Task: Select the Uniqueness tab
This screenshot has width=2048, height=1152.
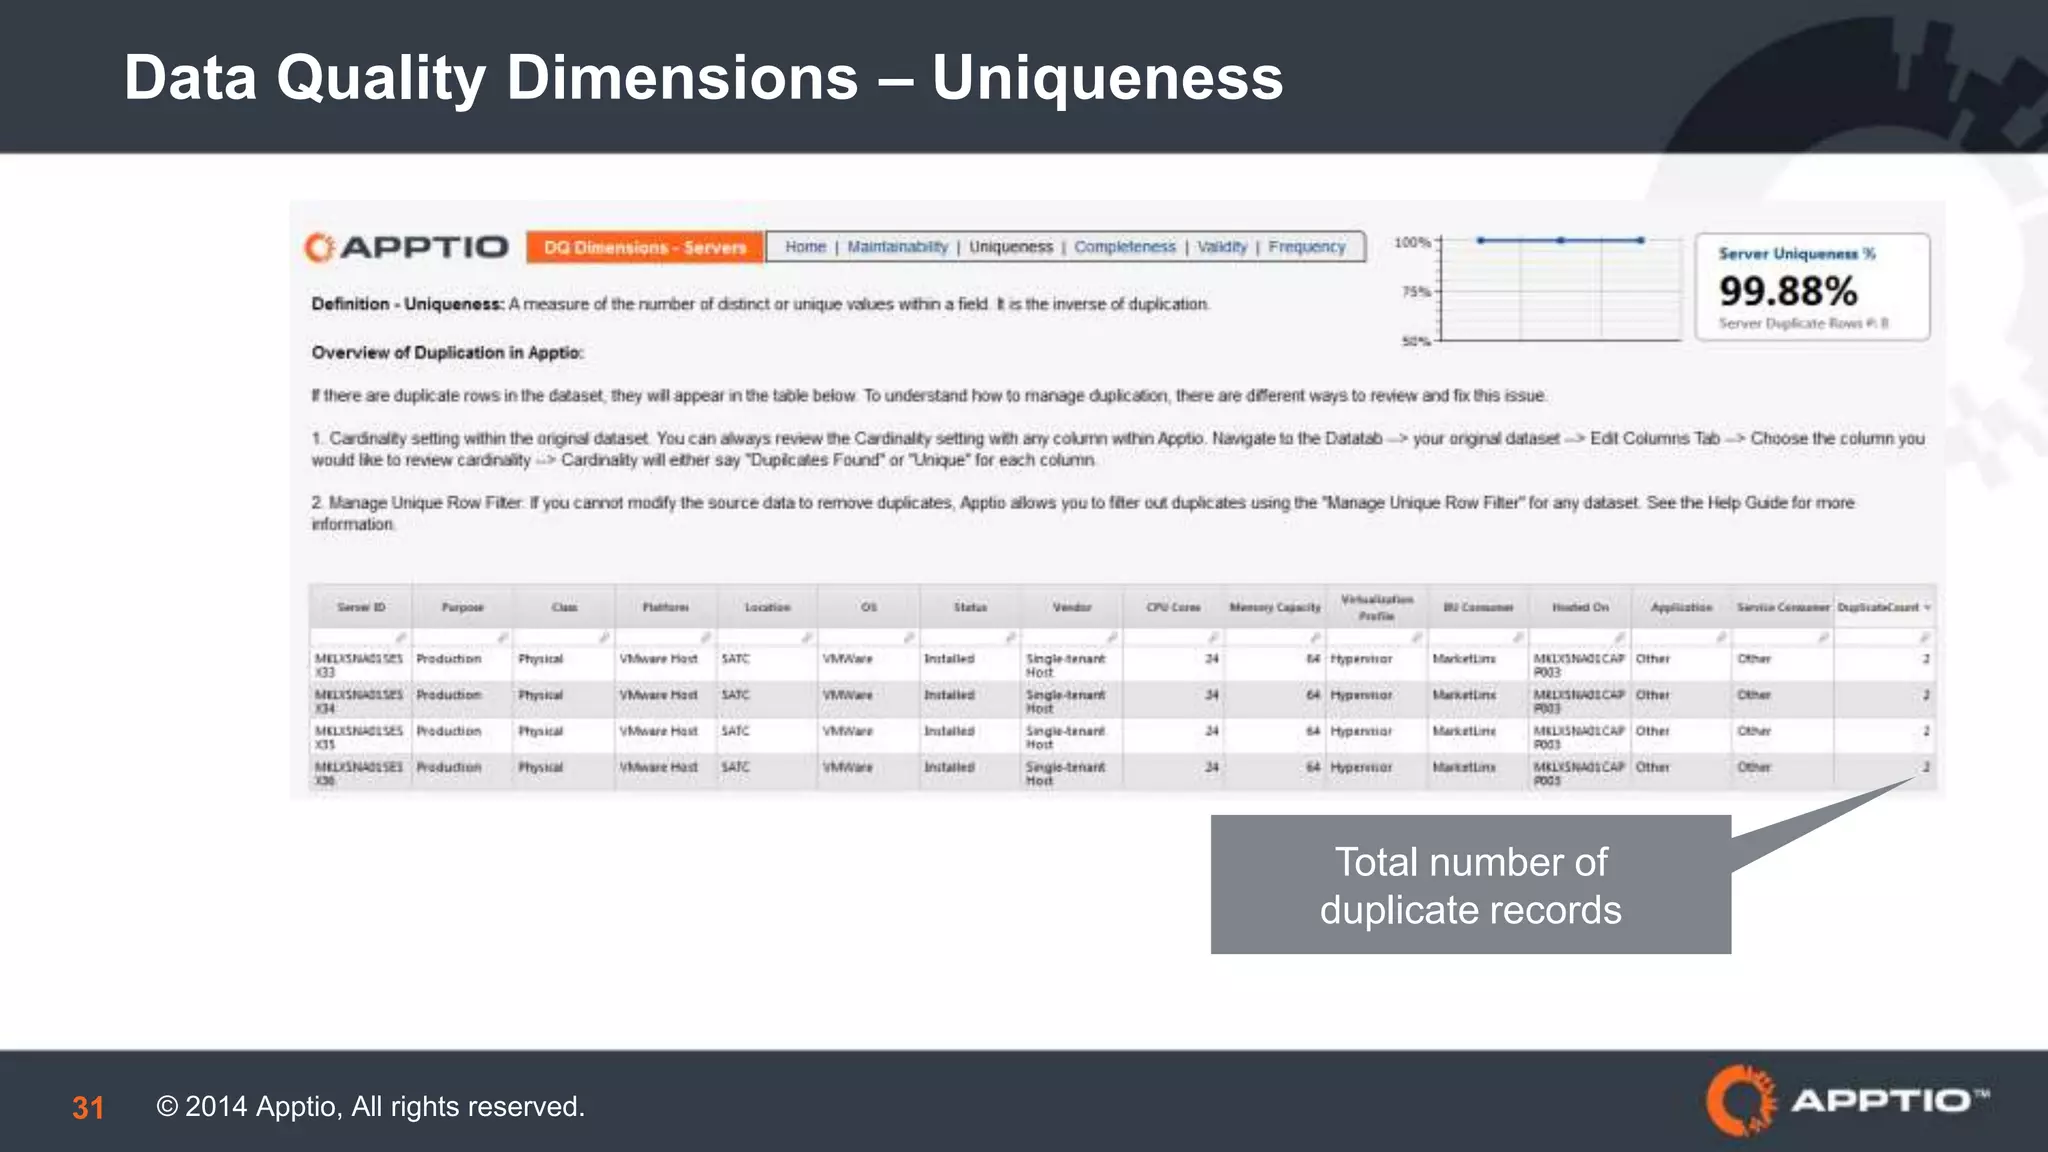Action: coord(1011,247)
